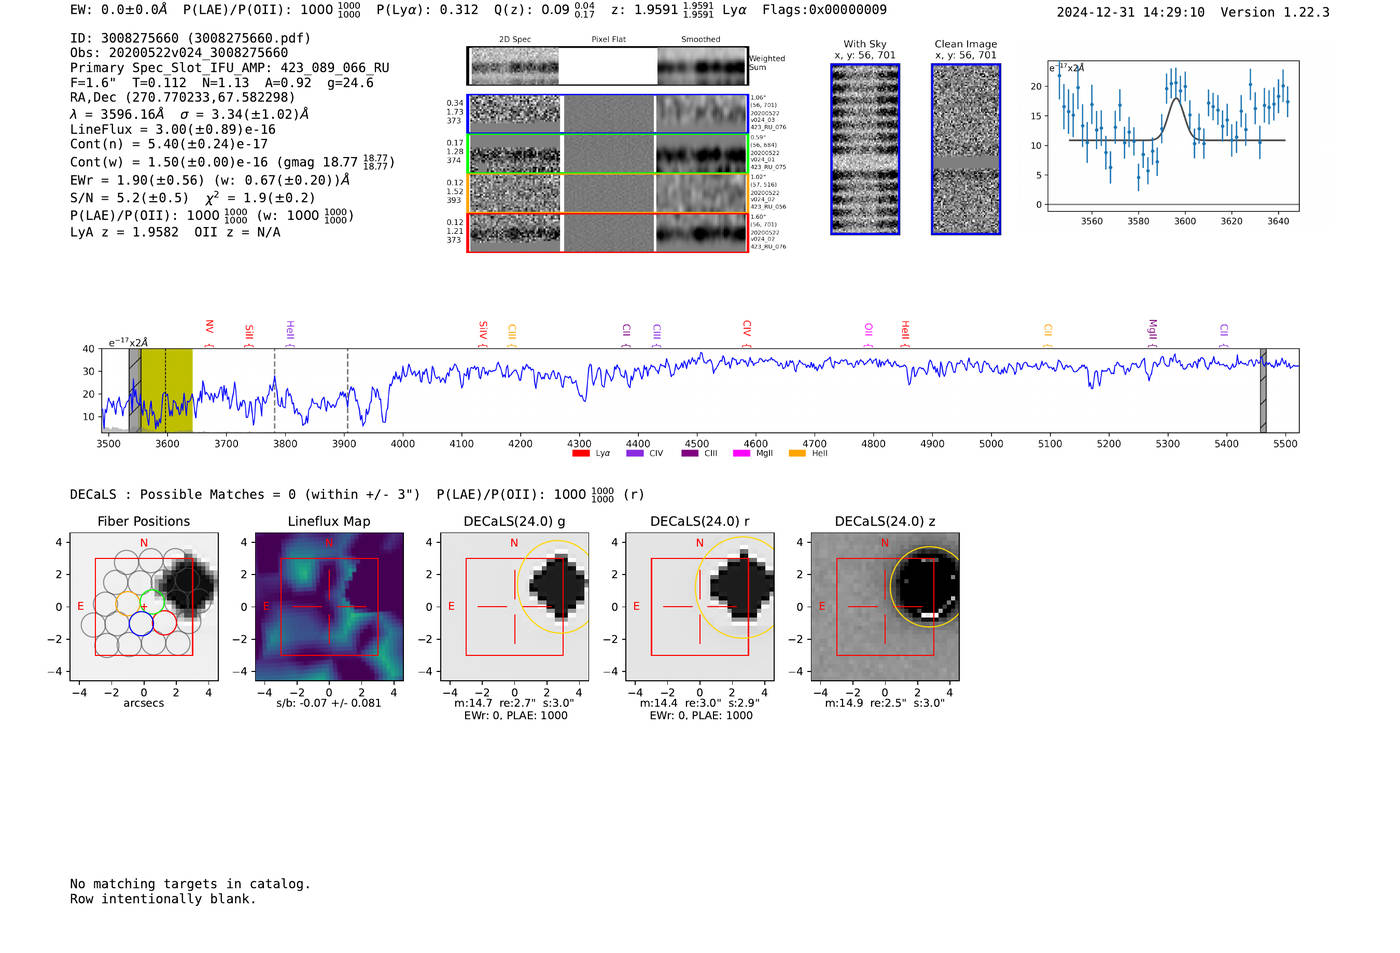The image size is (1400, 953).
Task: Click the SiIV line marker above spectrum
Action: point(483,332)
